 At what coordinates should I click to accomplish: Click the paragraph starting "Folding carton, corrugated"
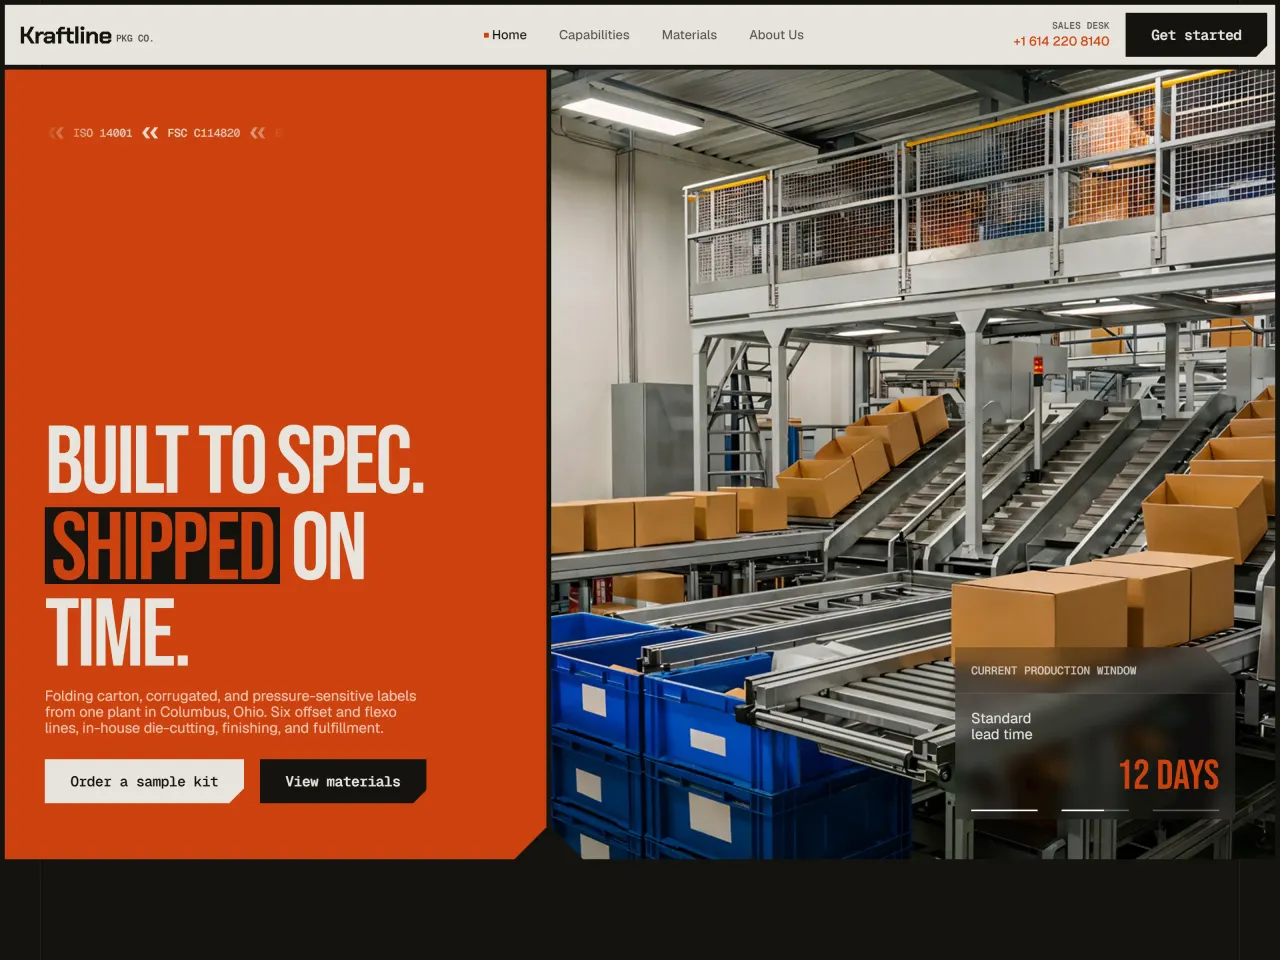[x=230, y=712]
